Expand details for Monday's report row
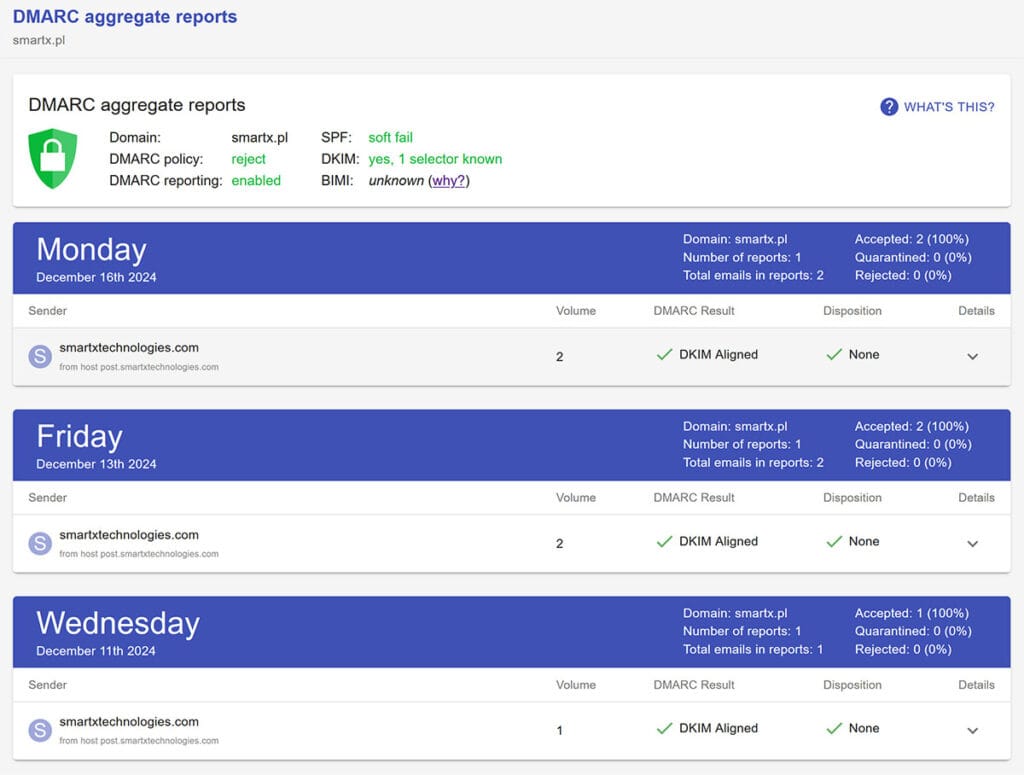The width and height of the screenshot is (1024, 775). click(972, 357)
